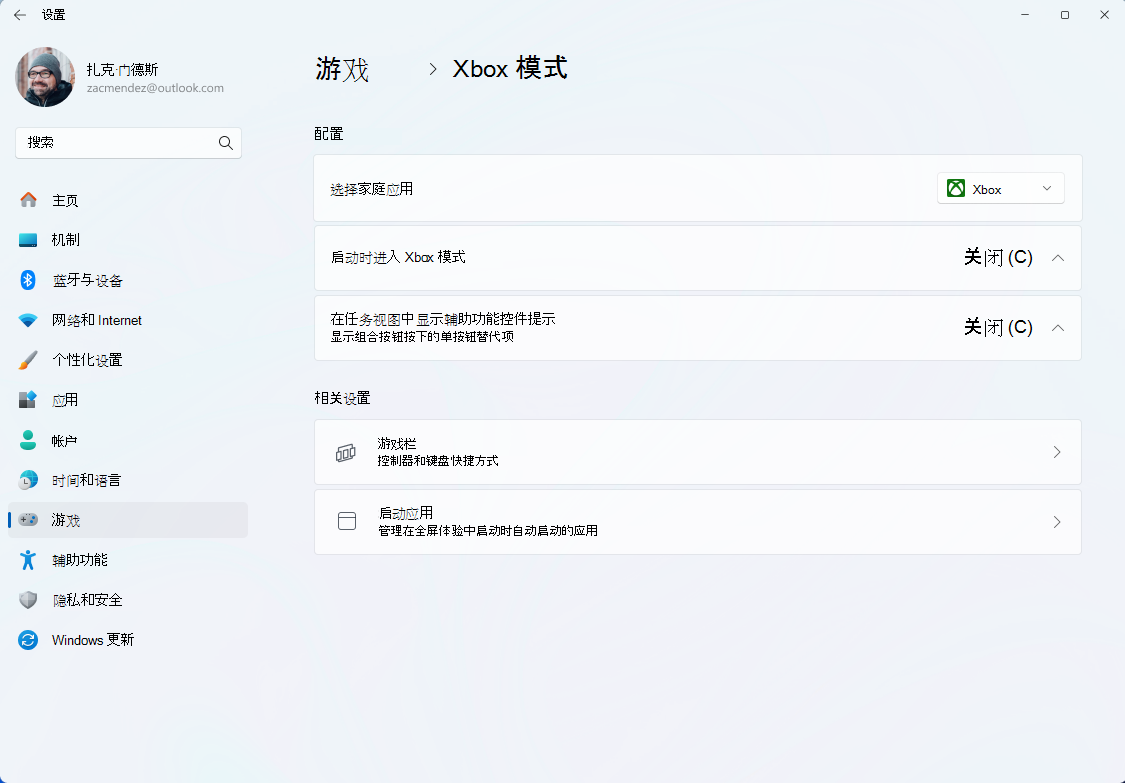The image size is (1125, 783).
Task: Click the back arrow in title bar
Action: tap(20, 15)
